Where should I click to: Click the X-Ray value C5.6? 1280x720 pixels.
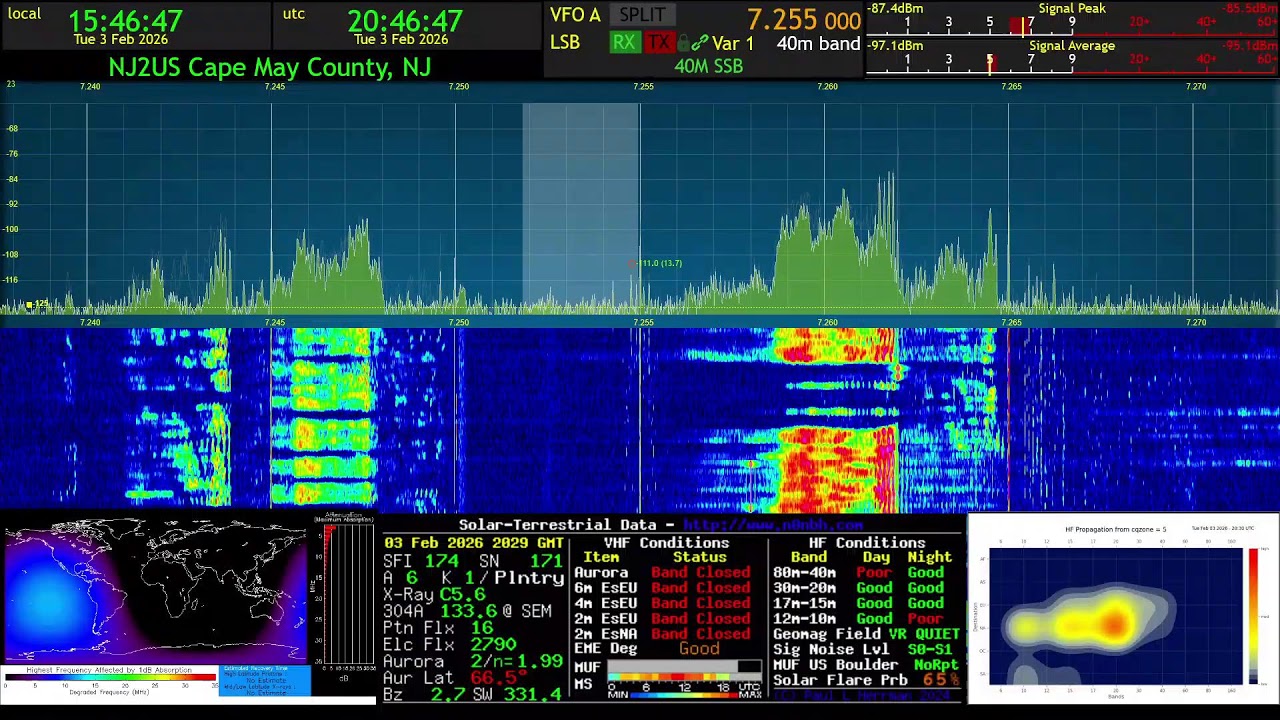[462, 595]
